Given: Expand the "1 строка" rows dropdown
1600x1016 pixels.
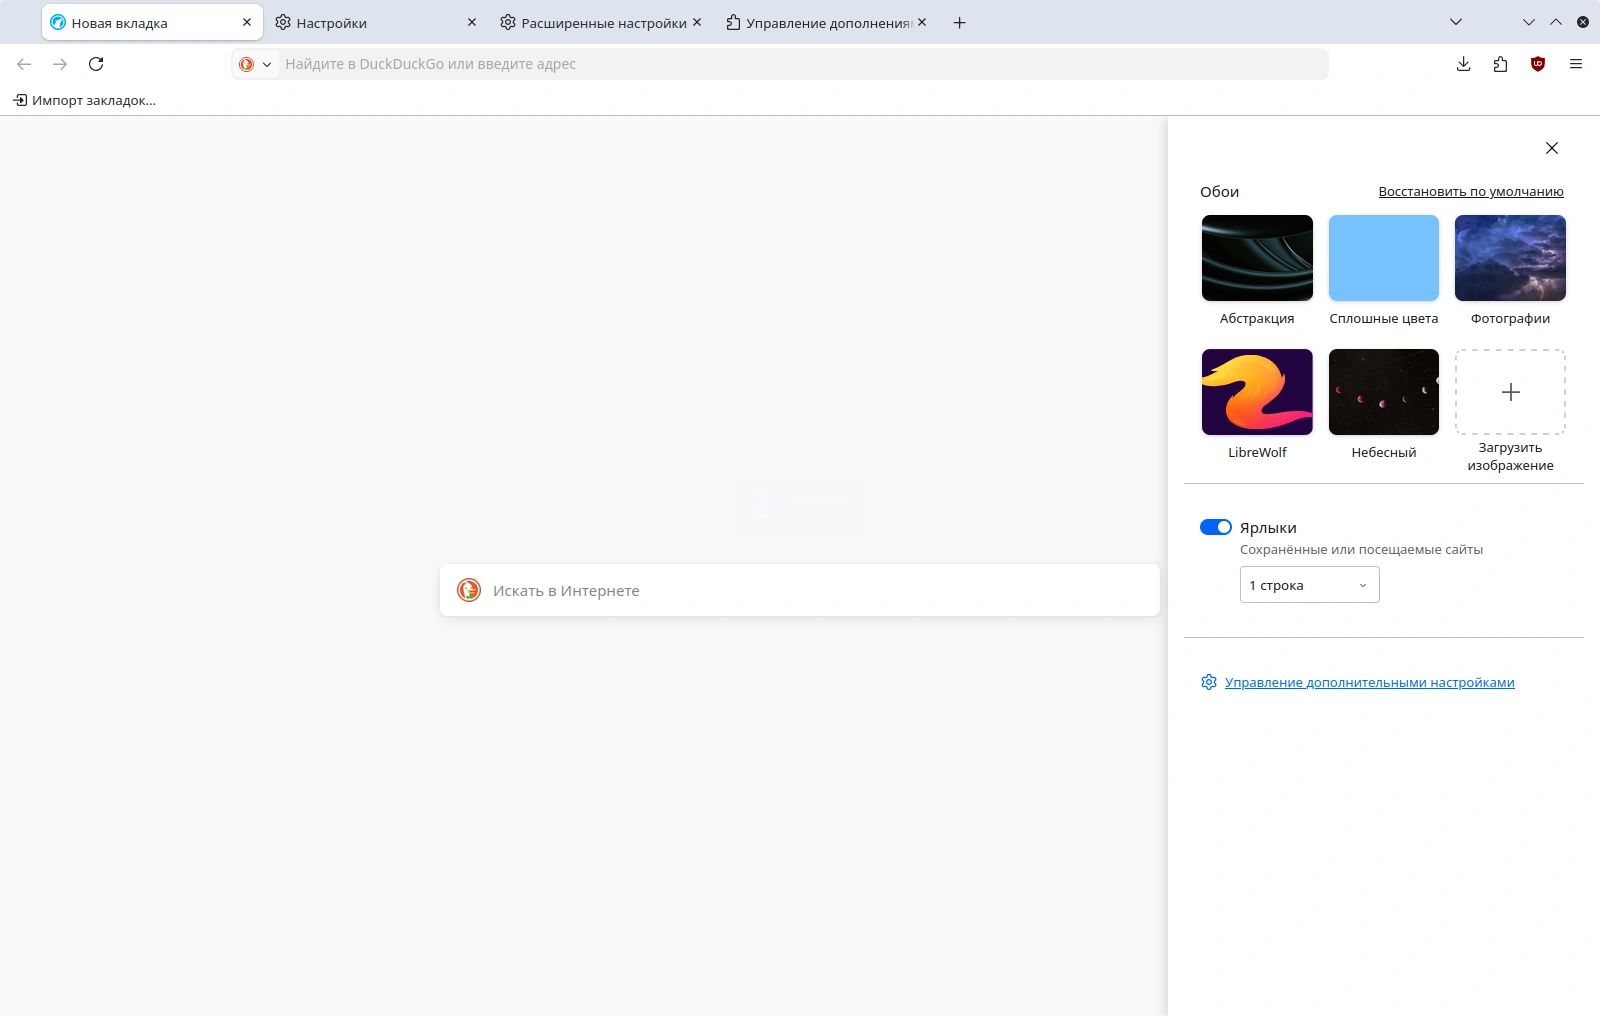Looking at the screenshot, I should (1309, 585).
